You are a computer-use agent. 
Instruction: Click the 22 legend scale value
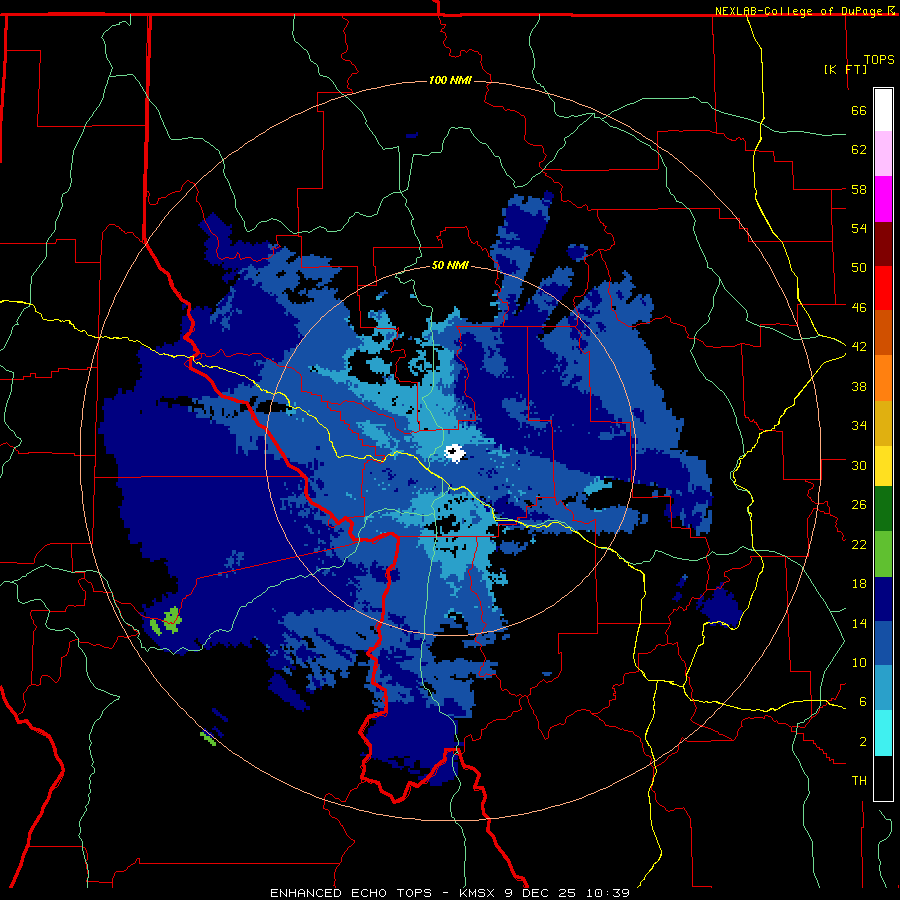click(x=859, y=545)
